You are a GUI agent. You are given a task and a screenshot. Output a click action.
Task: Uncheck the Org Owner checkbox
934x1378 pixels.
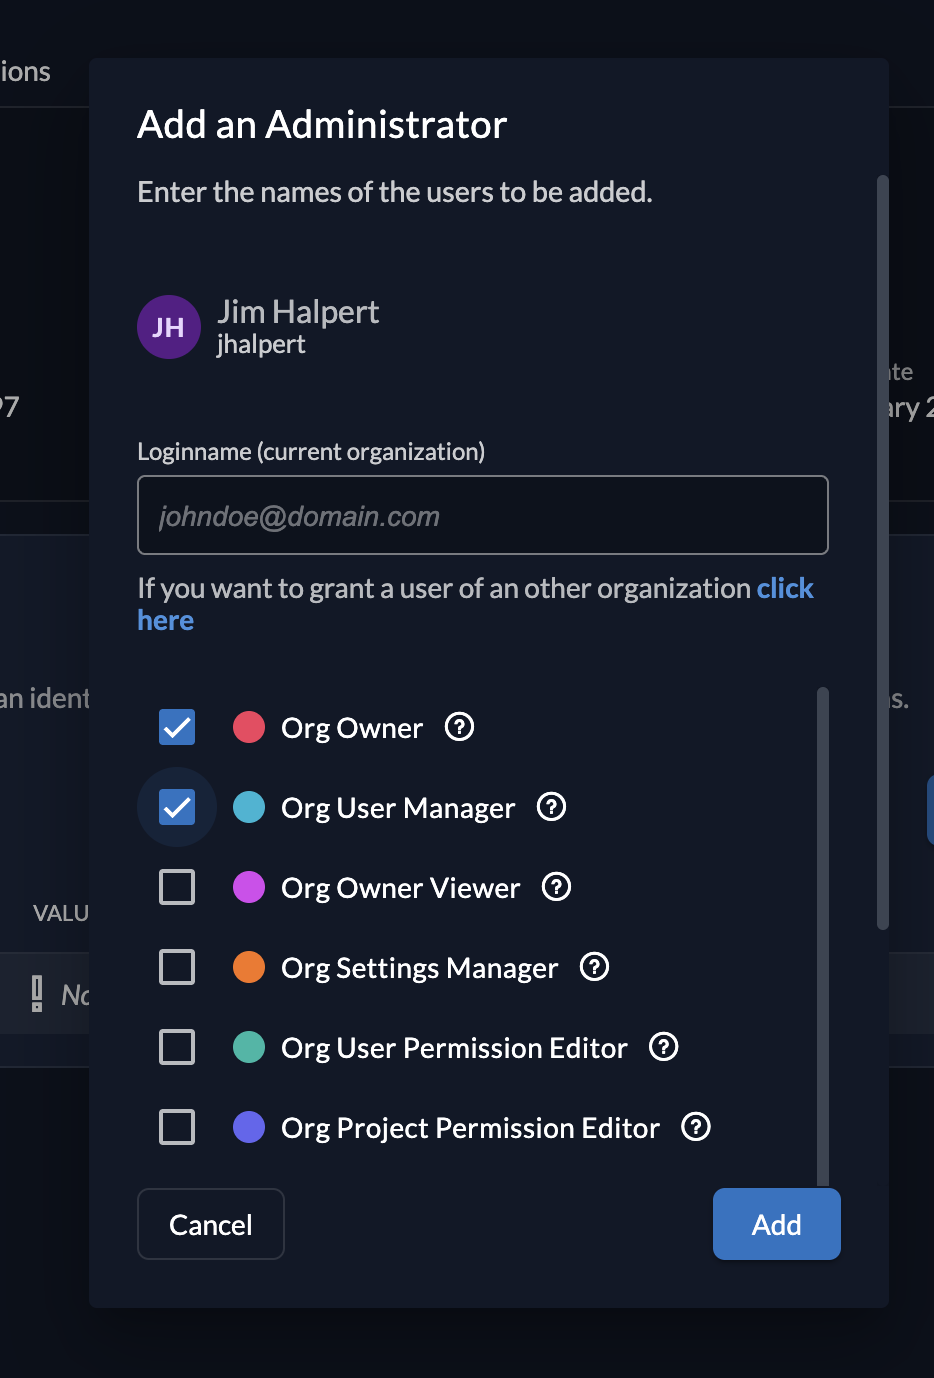coord(177,727)
